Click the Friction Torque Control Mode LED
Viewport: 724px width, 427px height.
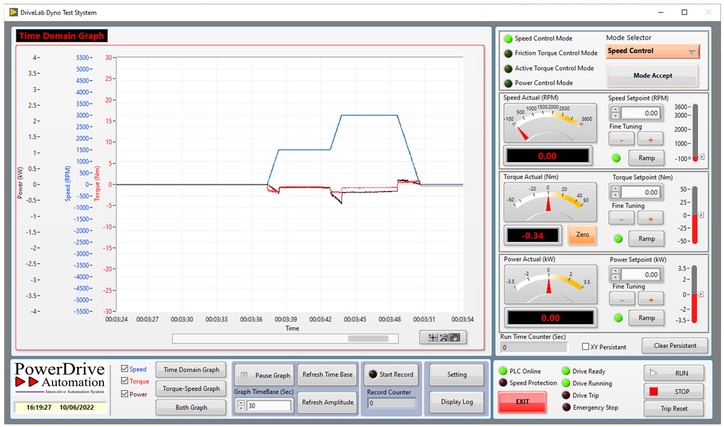[x=508, y=54]
